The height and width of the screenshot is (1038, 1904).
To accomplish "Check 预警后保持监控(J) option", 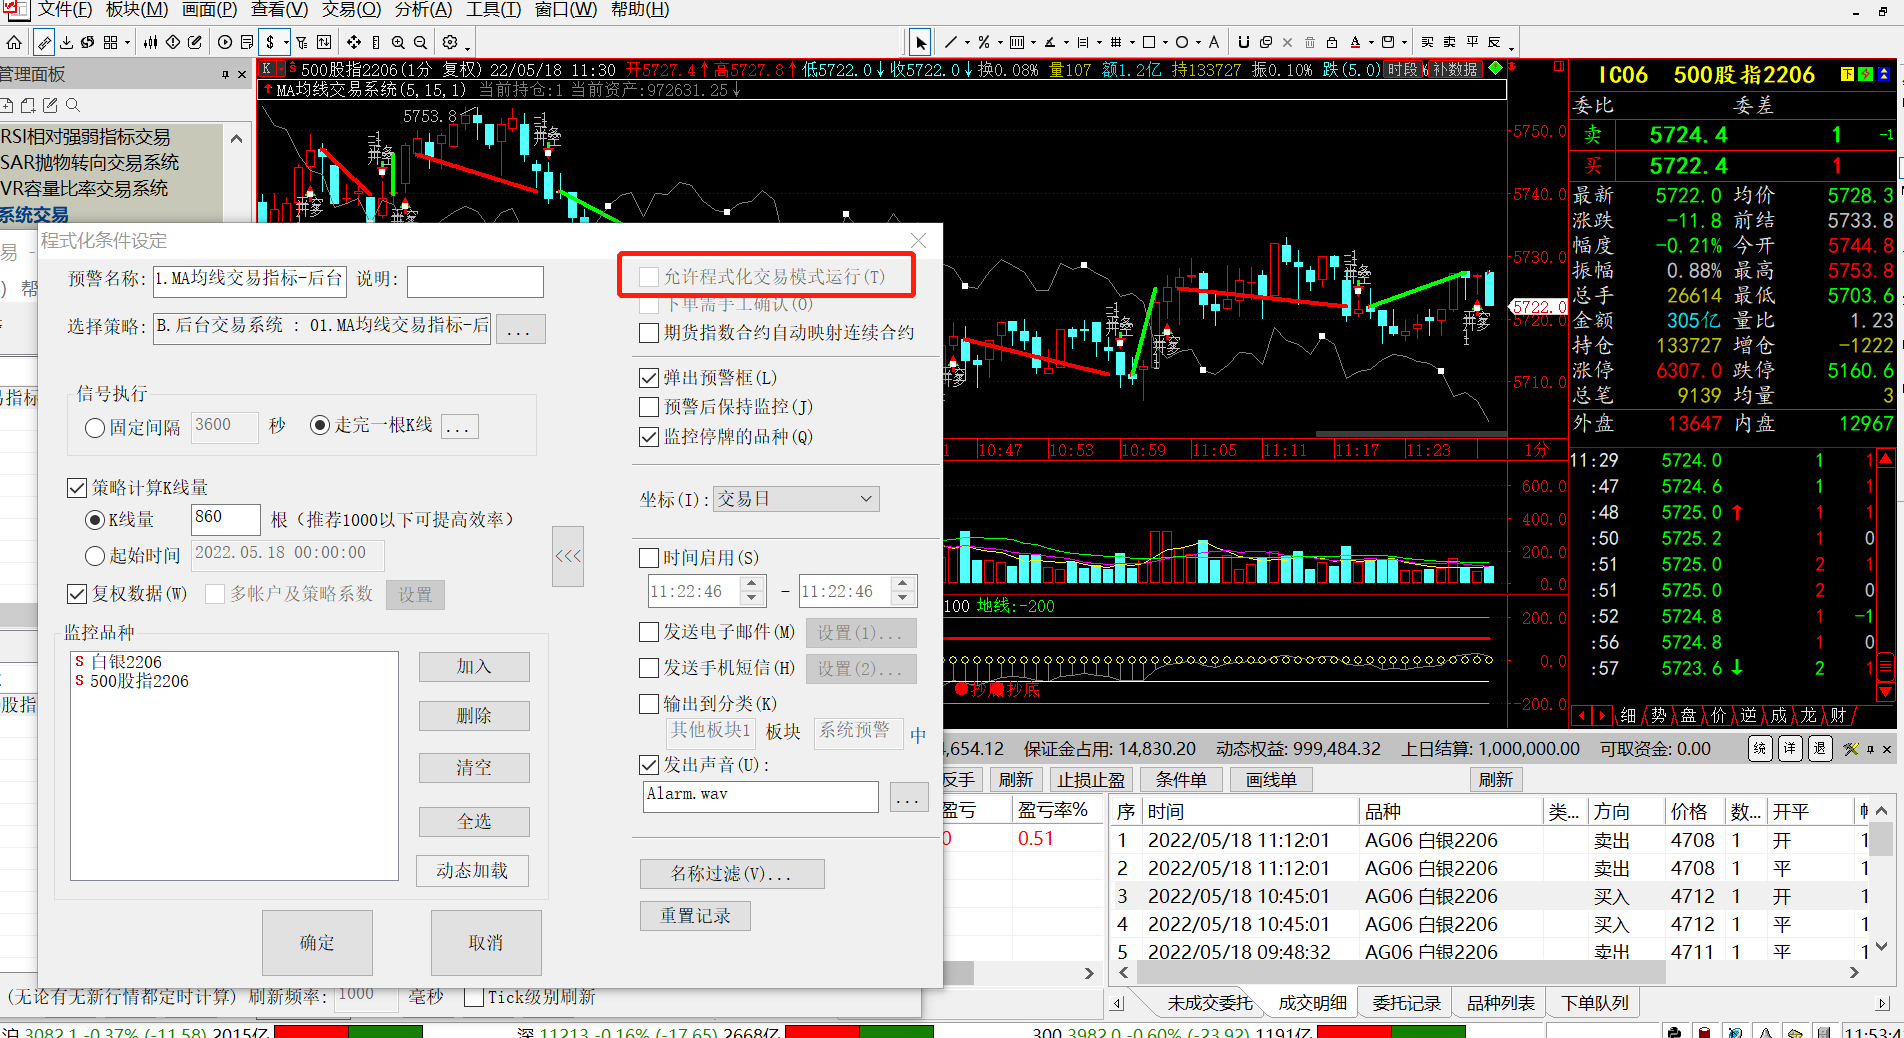I will pos(649,407).
